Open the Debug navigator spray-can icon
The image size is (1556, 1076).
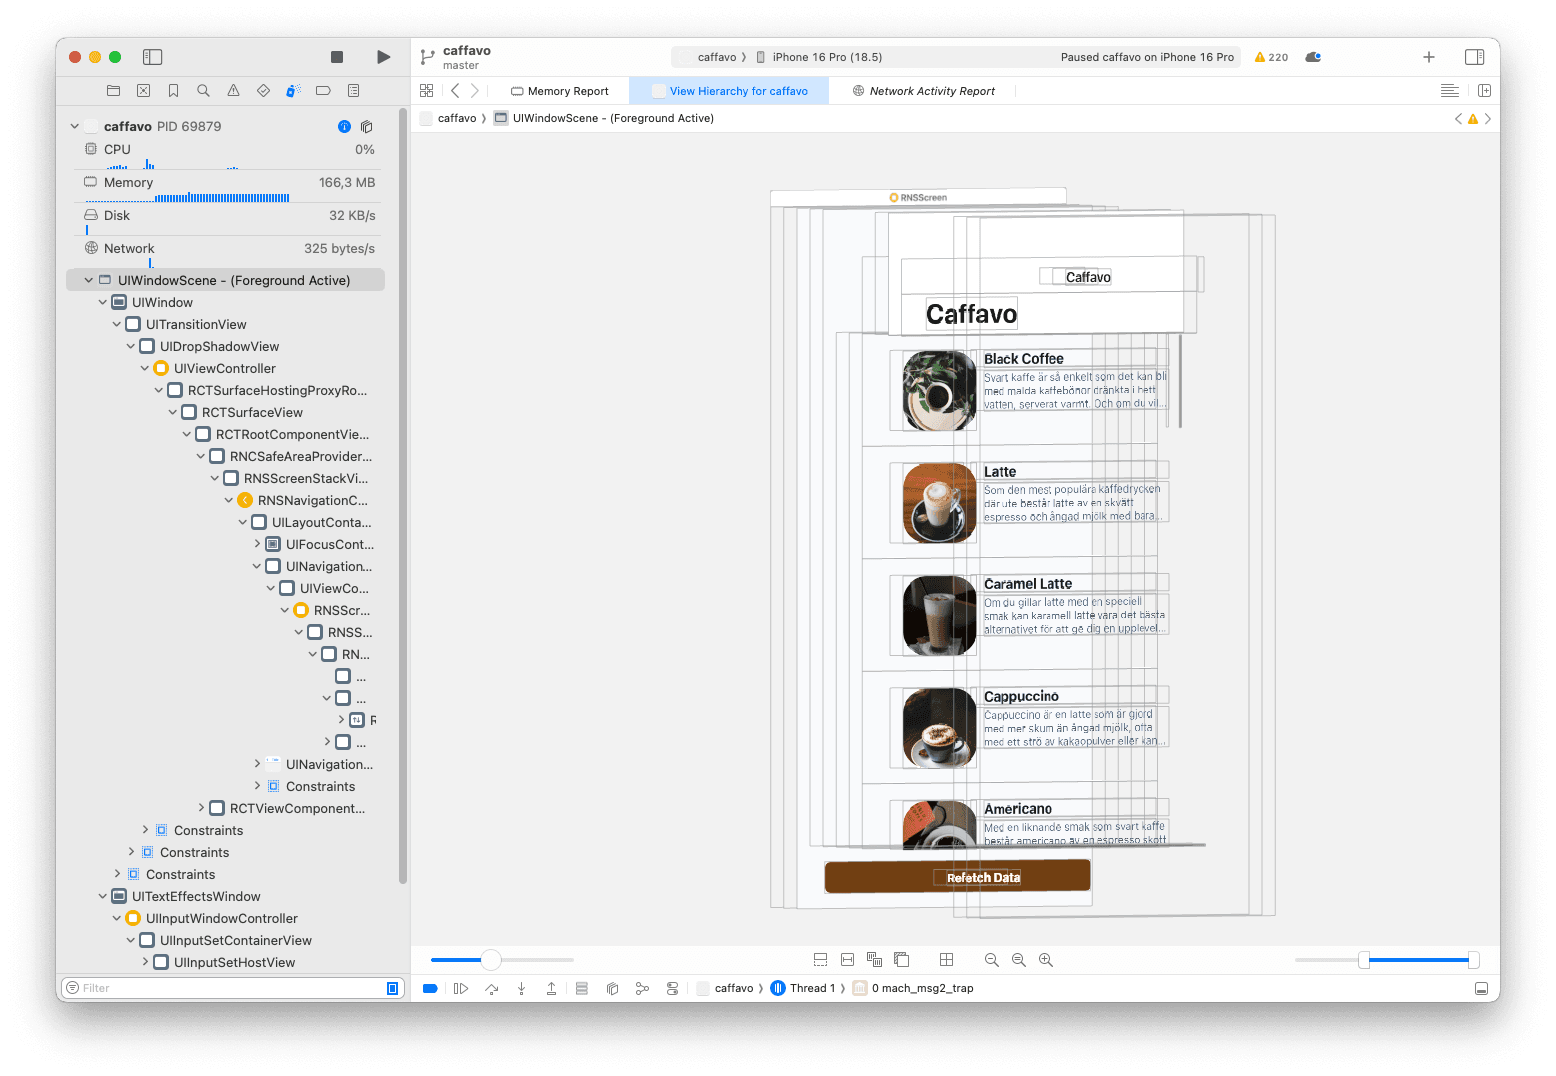[293, 91]
